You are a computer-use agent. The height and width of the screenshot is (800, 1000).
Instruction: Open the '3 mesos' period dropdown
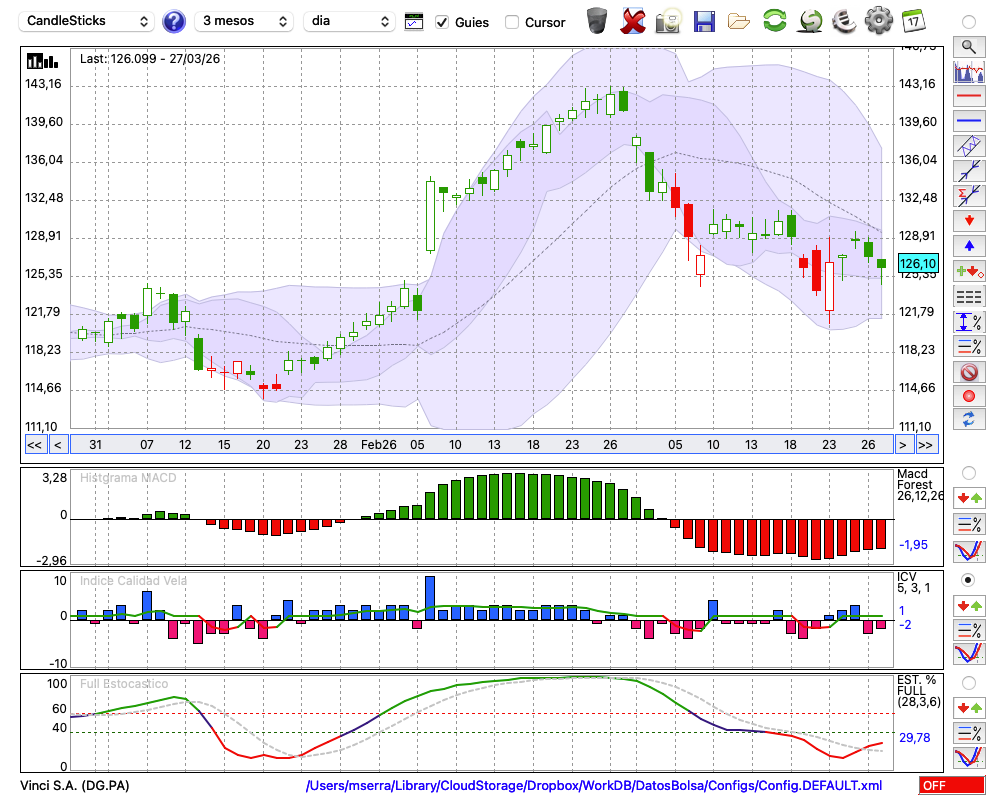click(x=244, y=21)
